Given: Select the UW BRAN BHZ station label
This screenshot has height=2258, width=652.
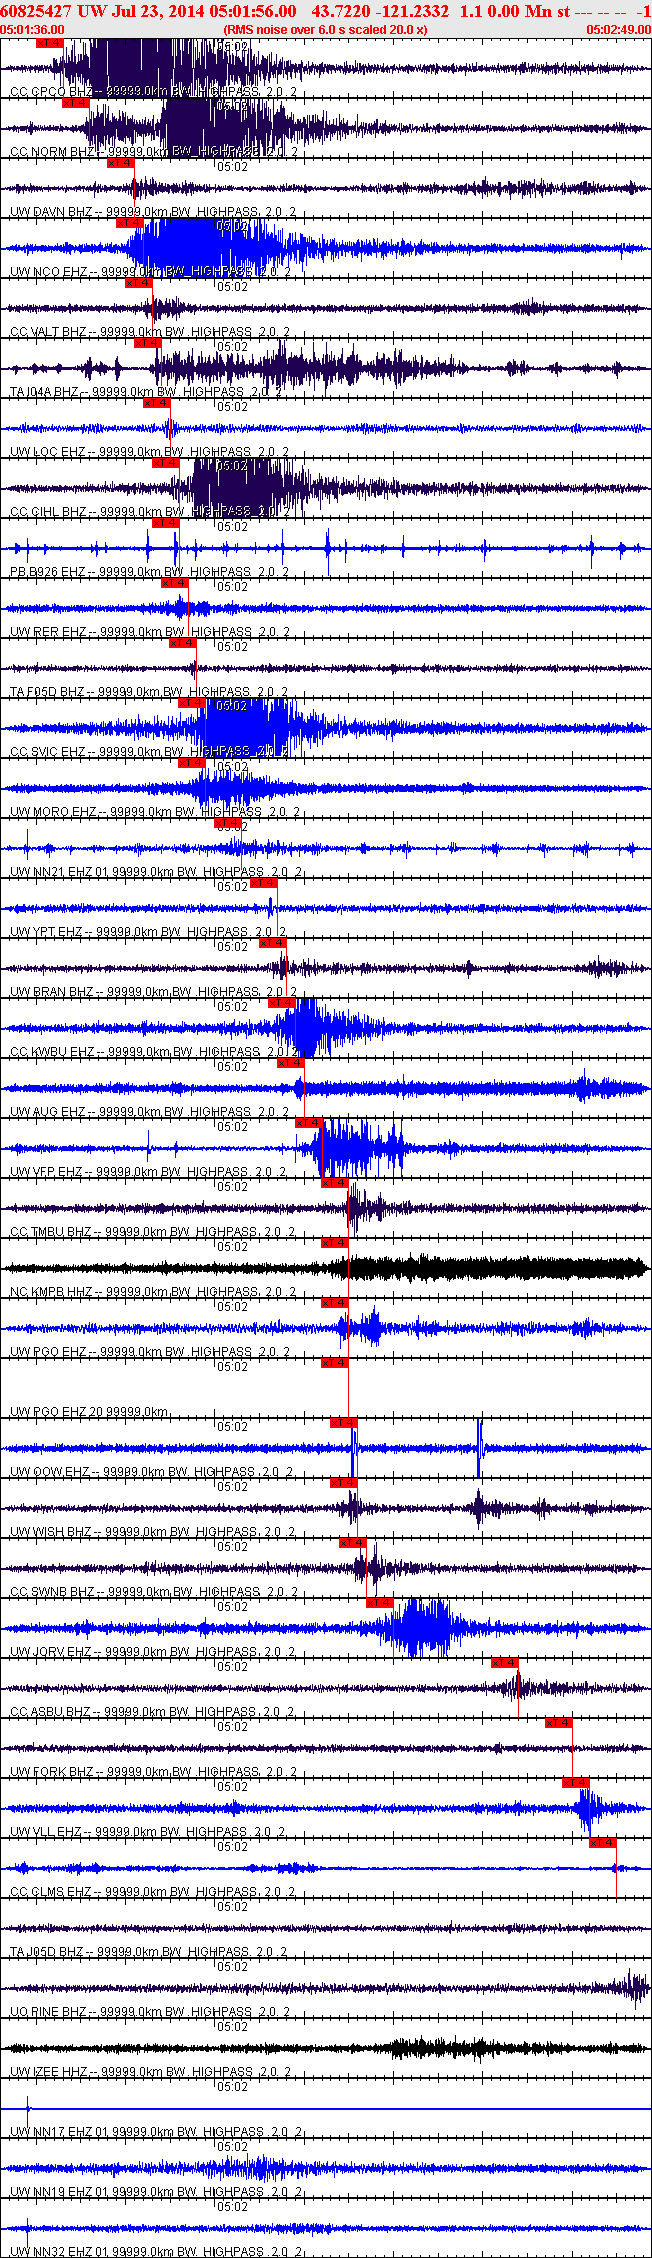Looking at the screenshot, I should 154,992.
